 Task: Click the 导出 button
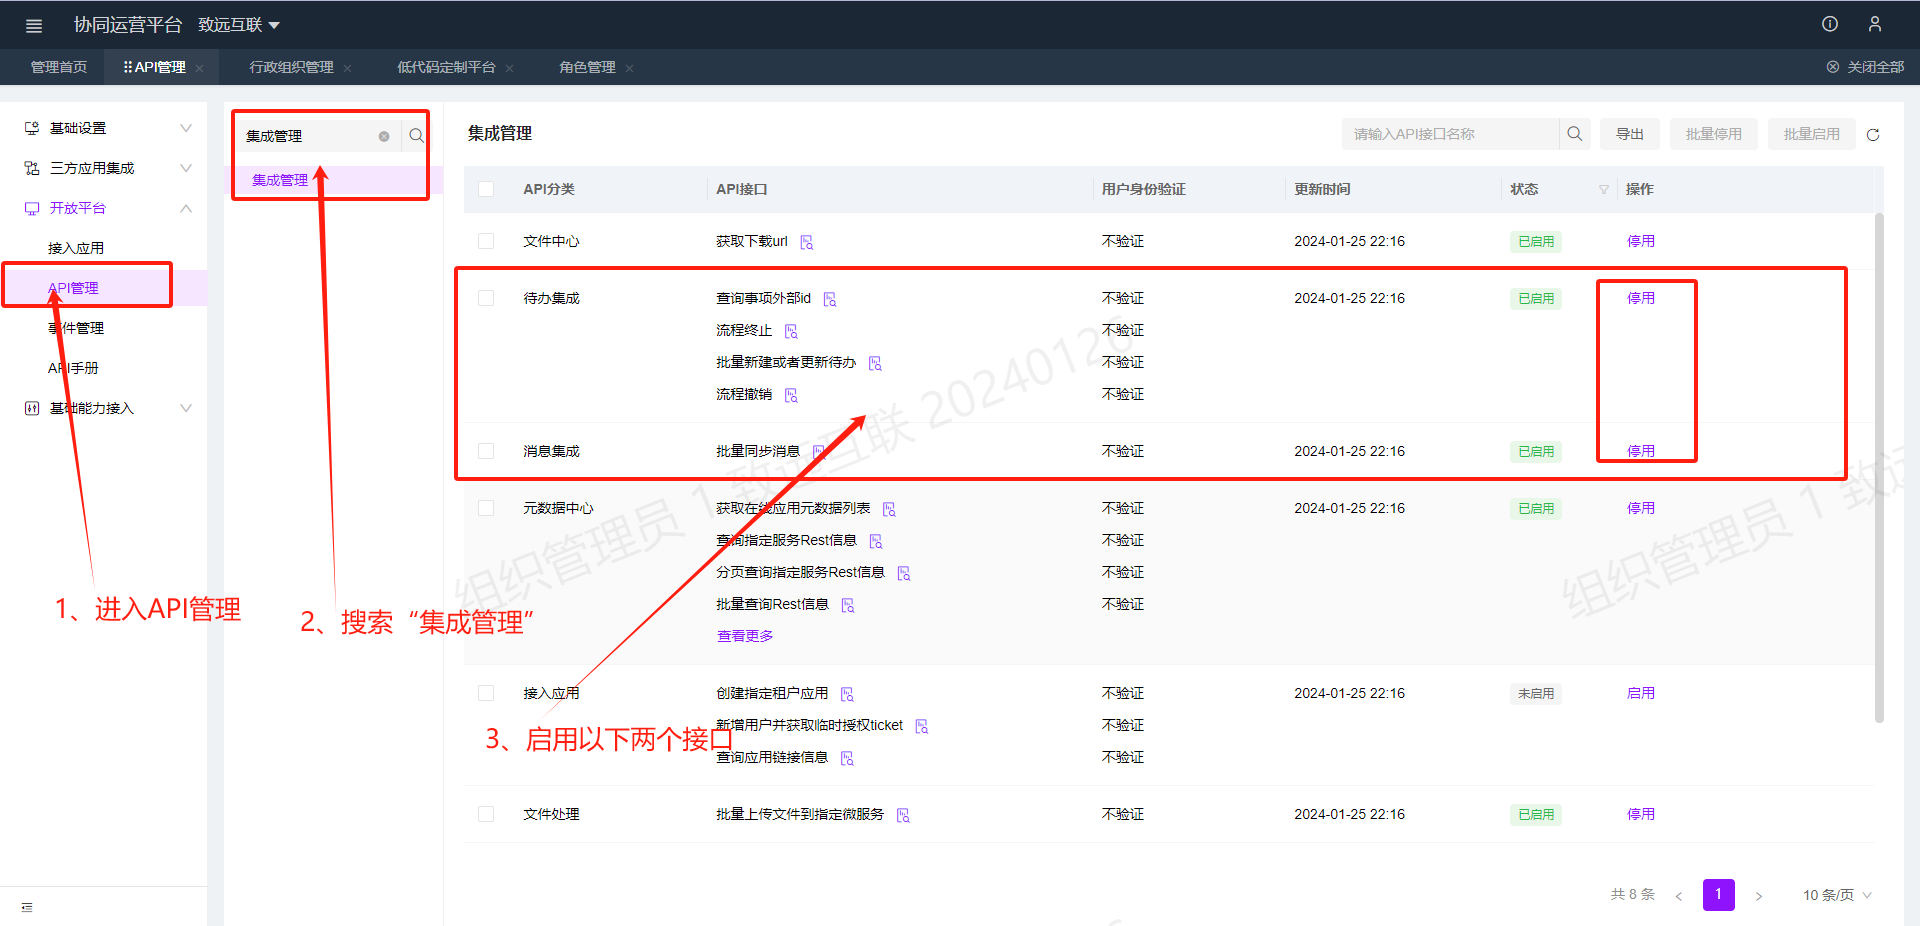[1629, 134]
